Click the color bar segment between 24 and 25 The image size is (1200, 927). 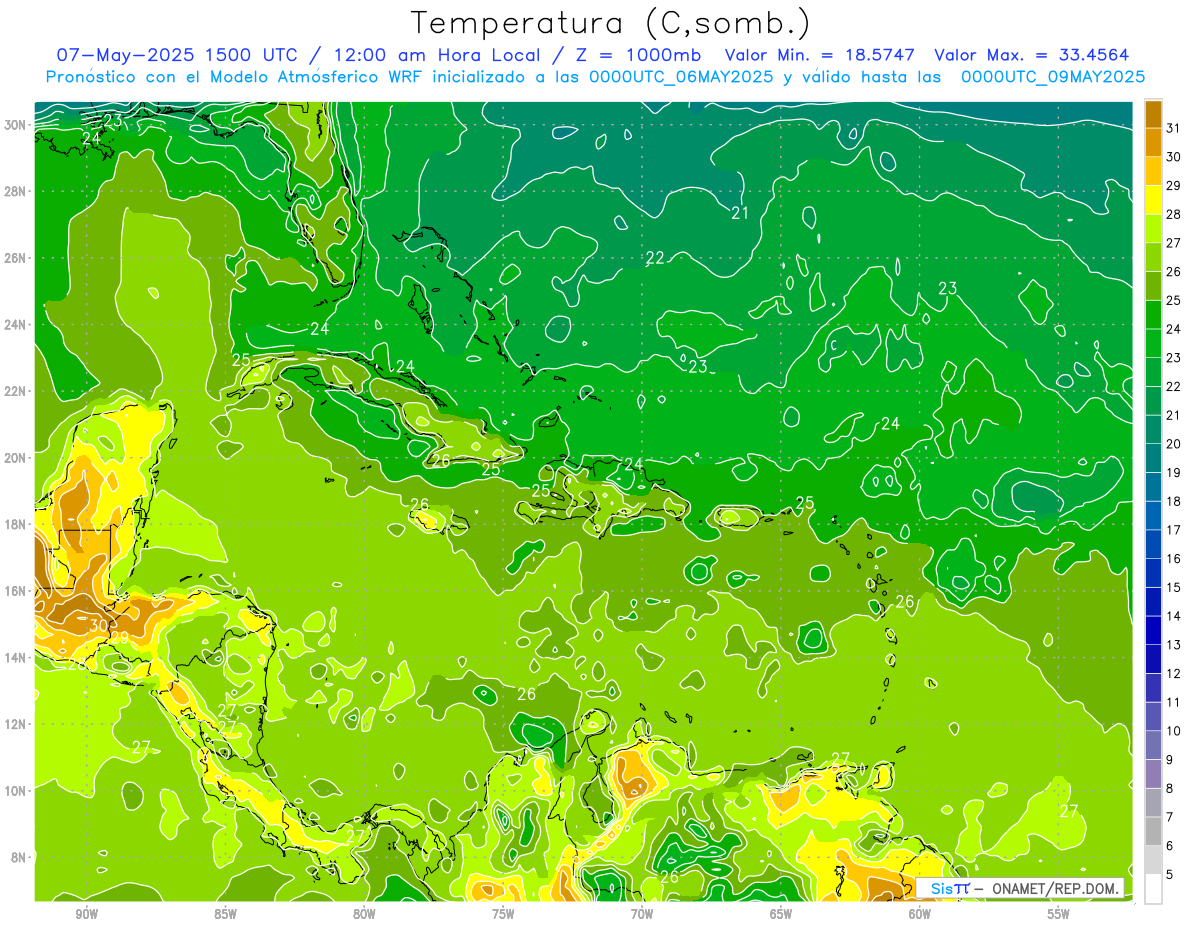click(x=1153, y=314)
